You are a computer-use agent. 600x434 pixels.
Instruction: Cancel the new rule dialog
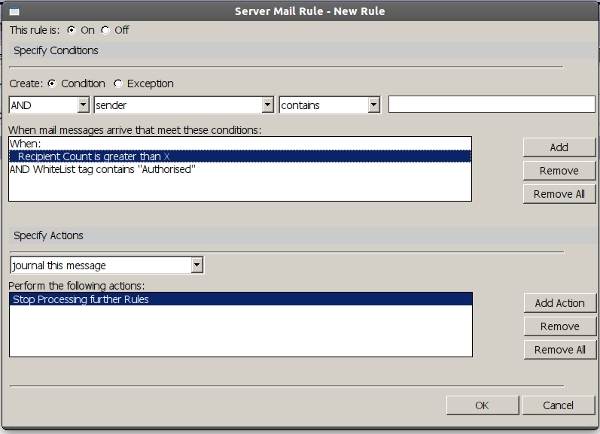tap(557, 405)
